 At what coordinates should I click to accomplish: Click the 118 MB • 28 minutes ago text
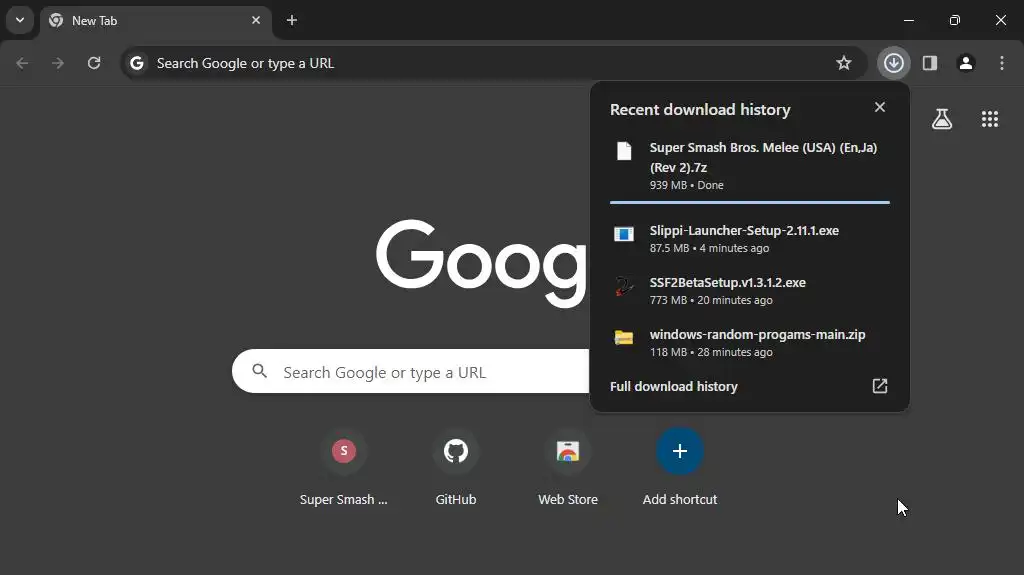click(x=711, y=352)
